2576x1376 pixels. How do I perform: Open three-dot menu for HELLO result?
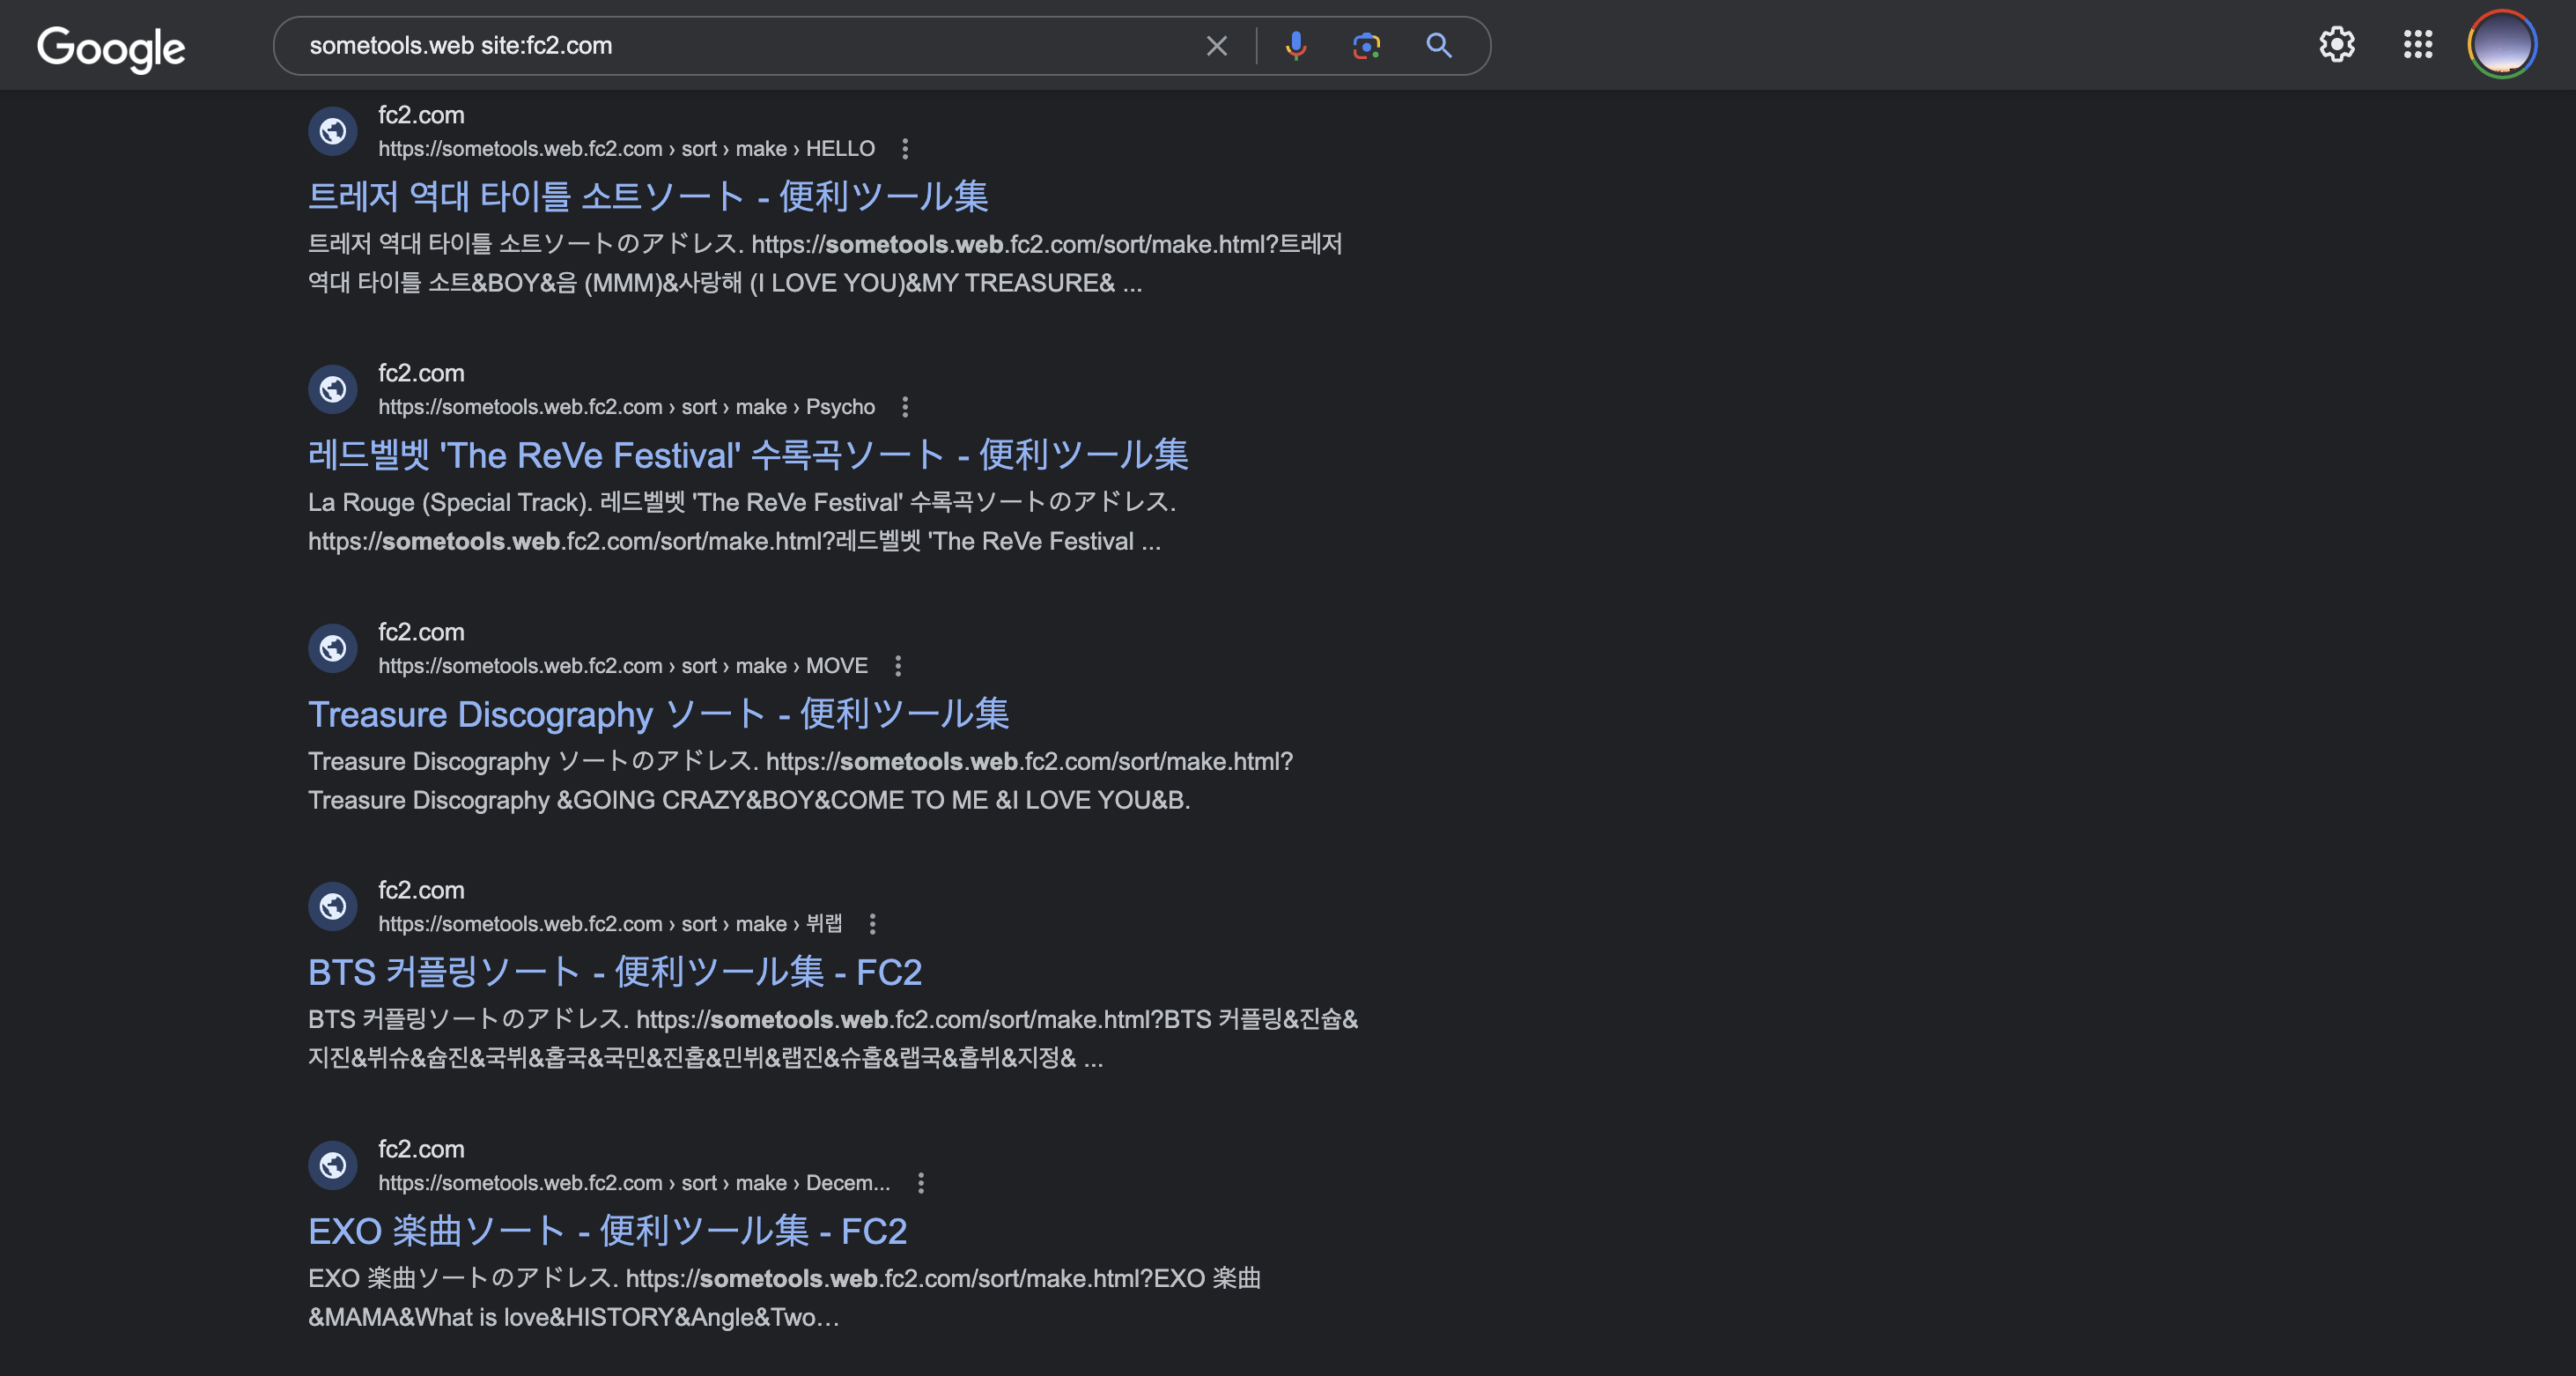[905, 149]
